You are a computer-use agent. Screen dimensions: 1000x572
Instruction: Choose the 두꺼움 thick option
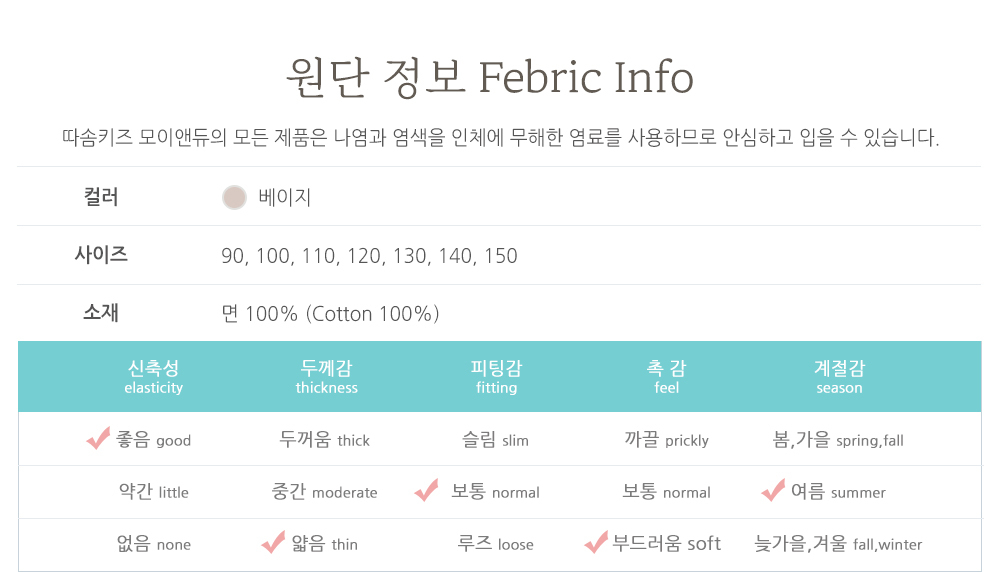click(x=324, y=439)
